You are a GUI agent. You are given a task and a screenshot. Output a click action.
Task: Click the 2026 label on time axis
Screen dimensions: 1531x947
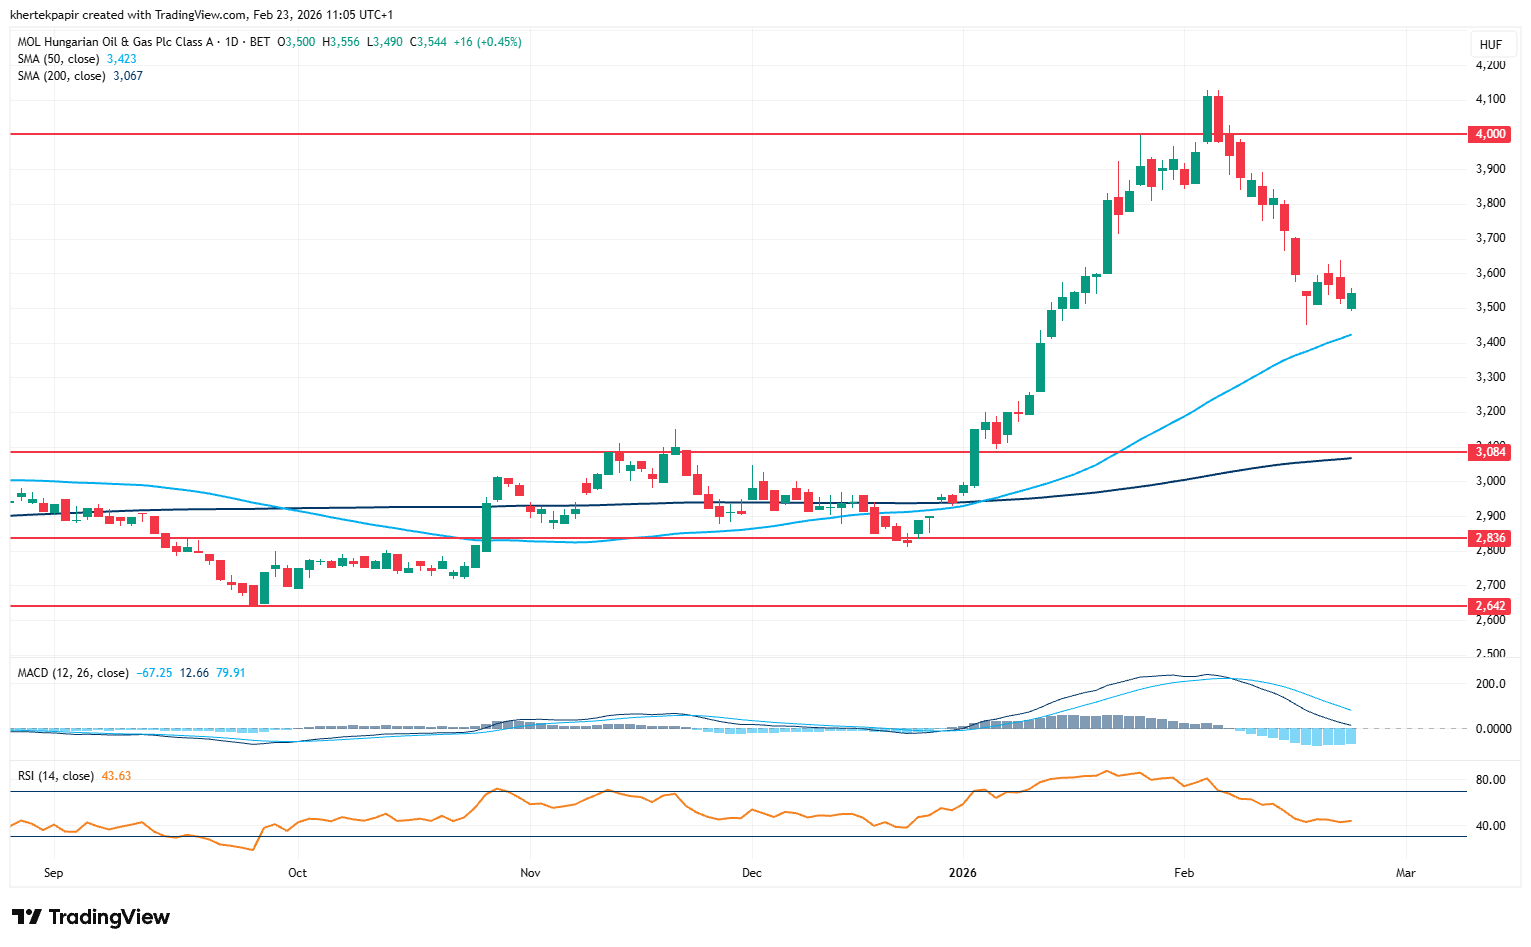pyautogui.click(x=962, y=873)
